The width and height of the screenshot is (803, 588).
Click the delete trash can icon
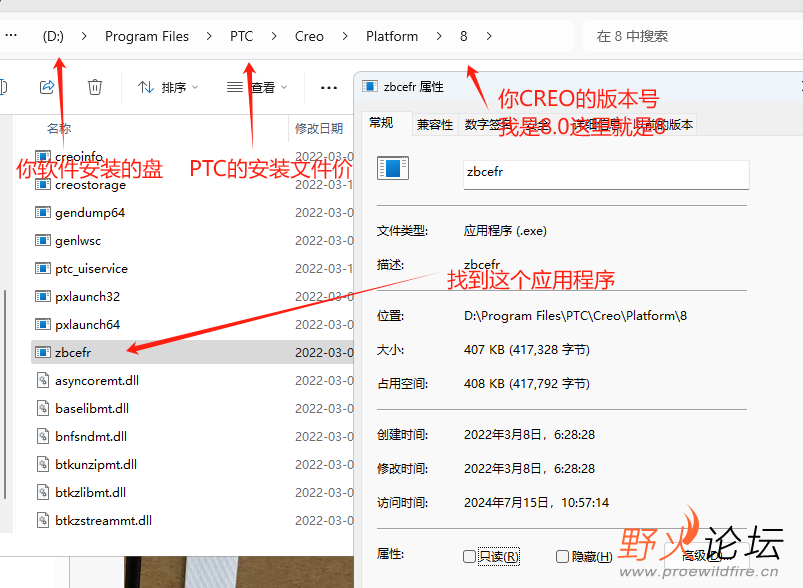tap(95, 87)
